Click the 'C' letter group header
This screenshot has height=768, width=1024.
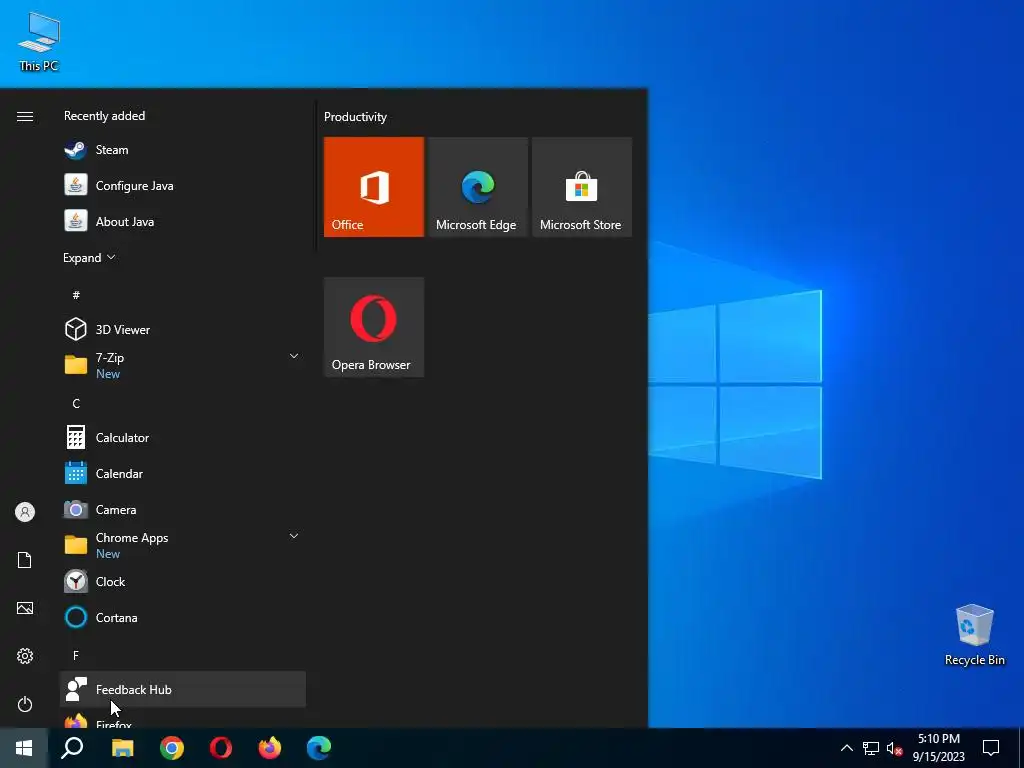click(x=76, y=404)
